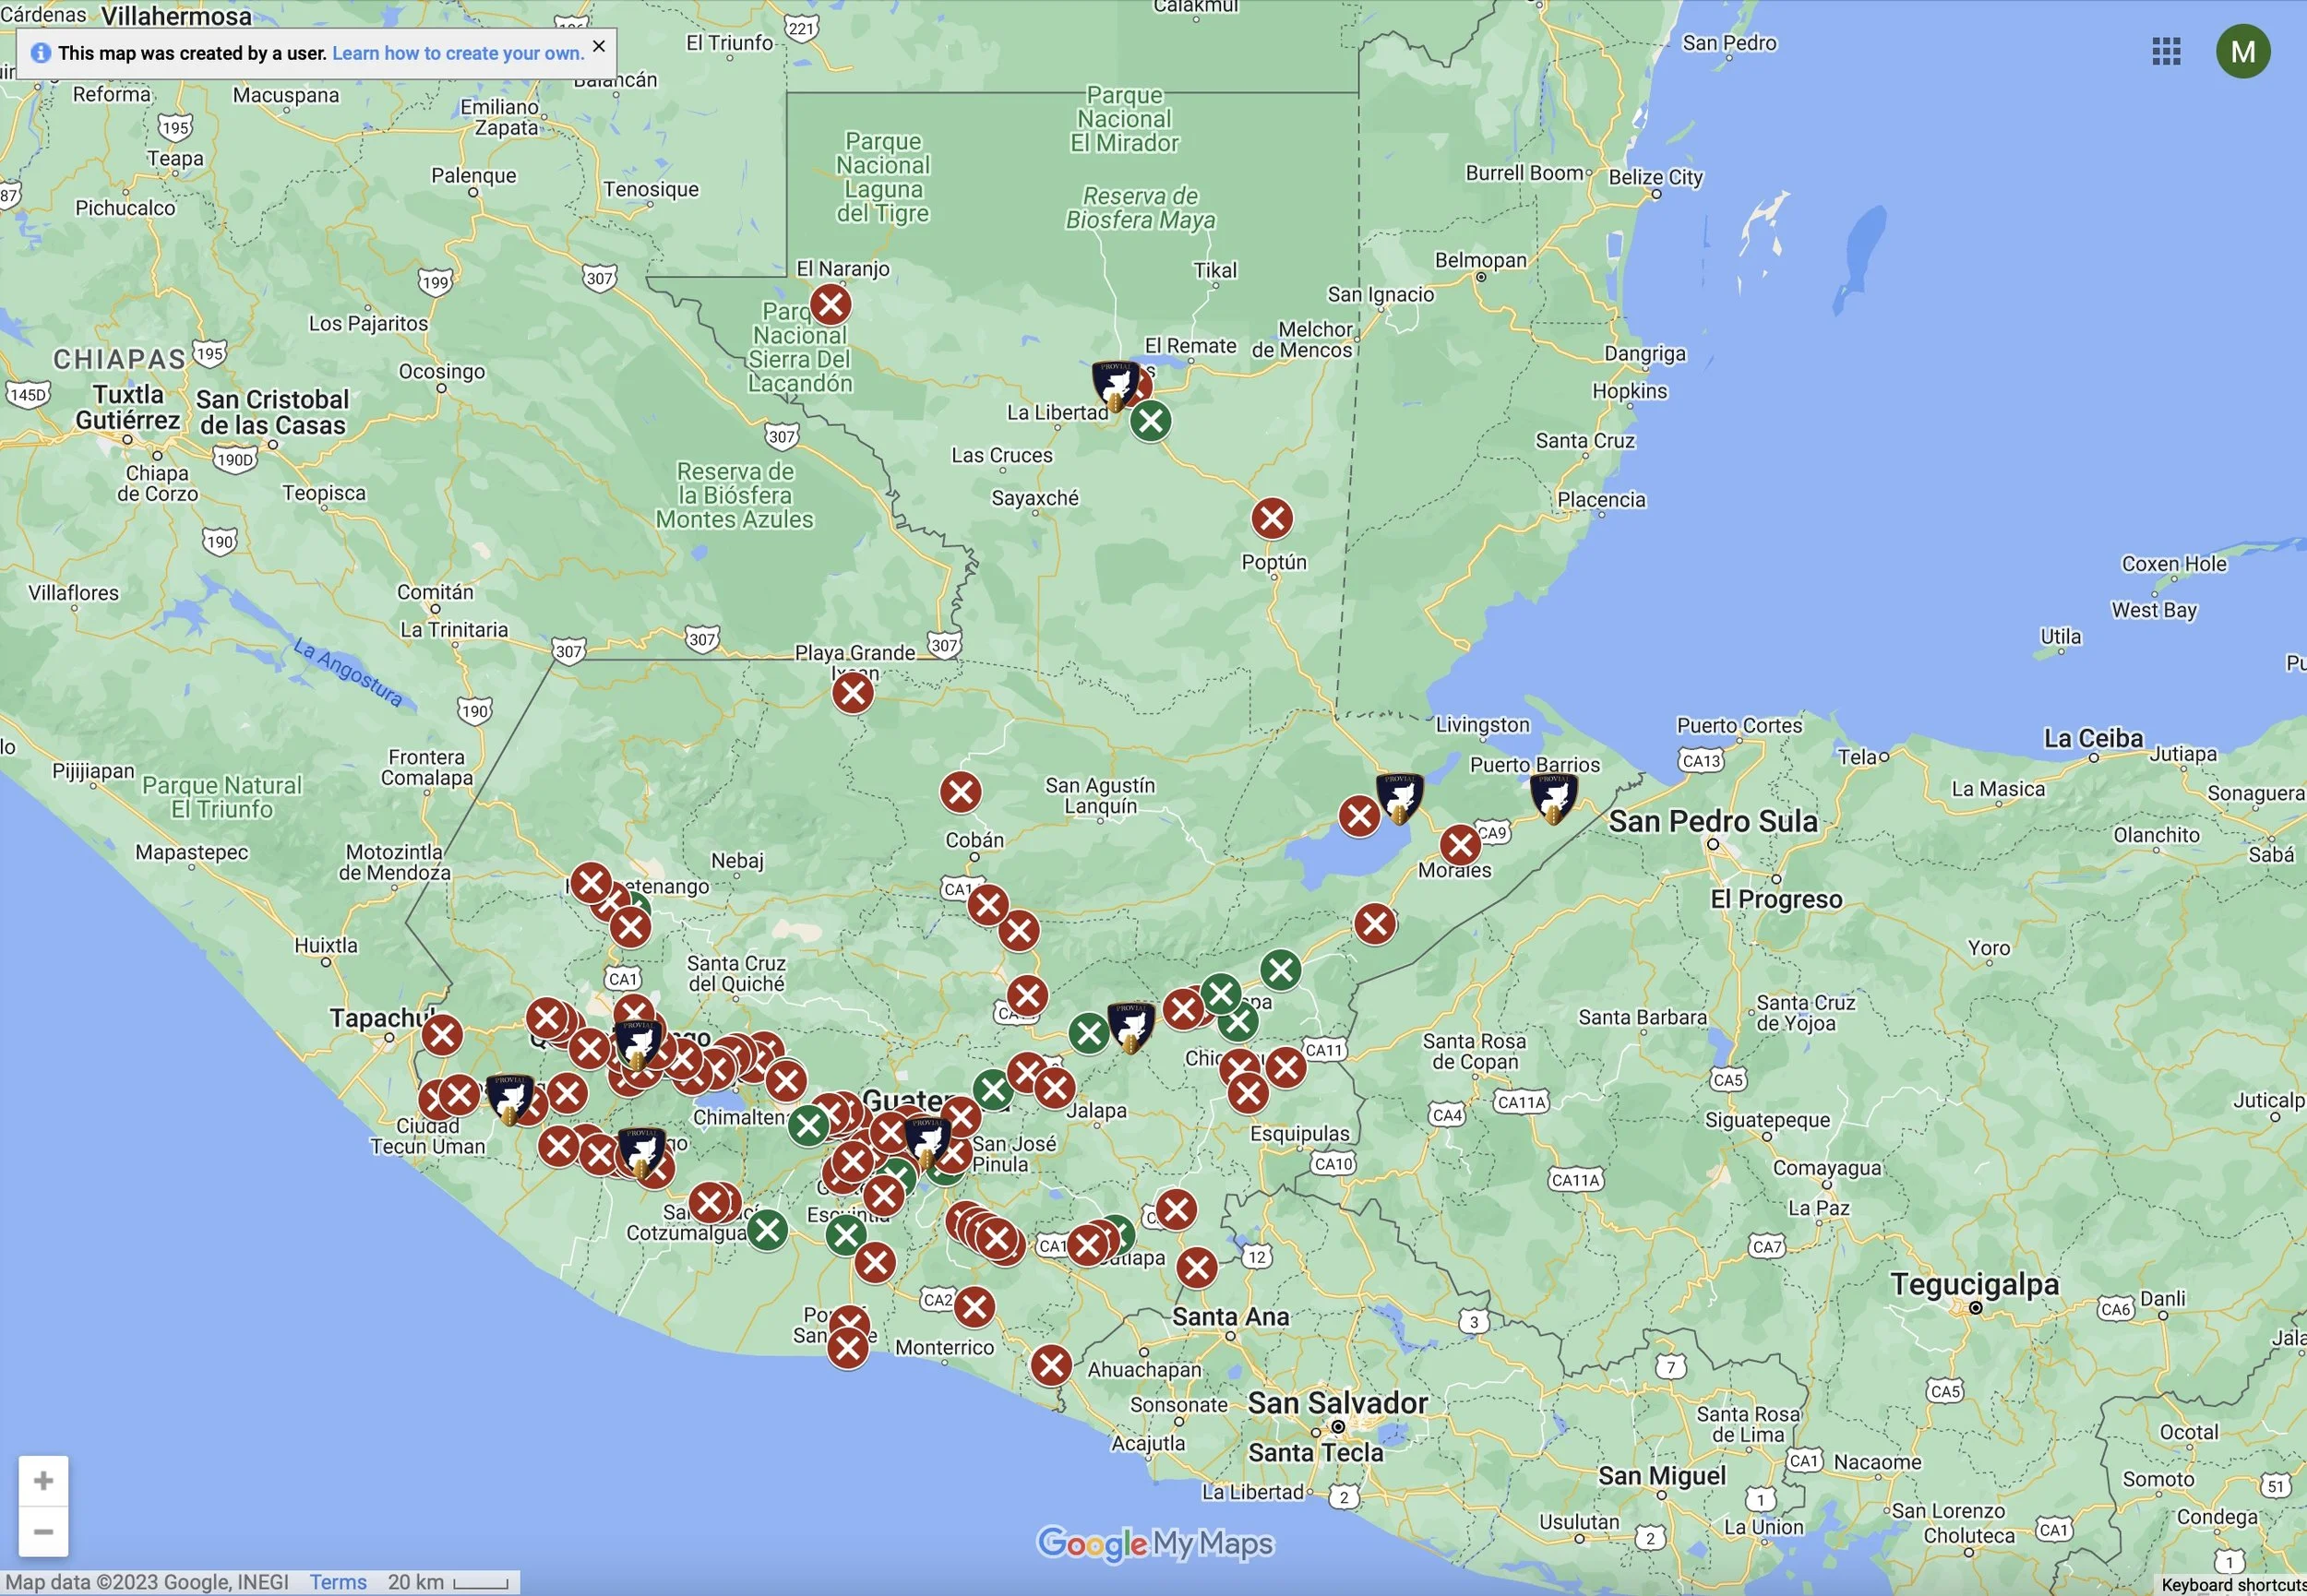Select red X marker near El Naranjo

click(830, 304)
